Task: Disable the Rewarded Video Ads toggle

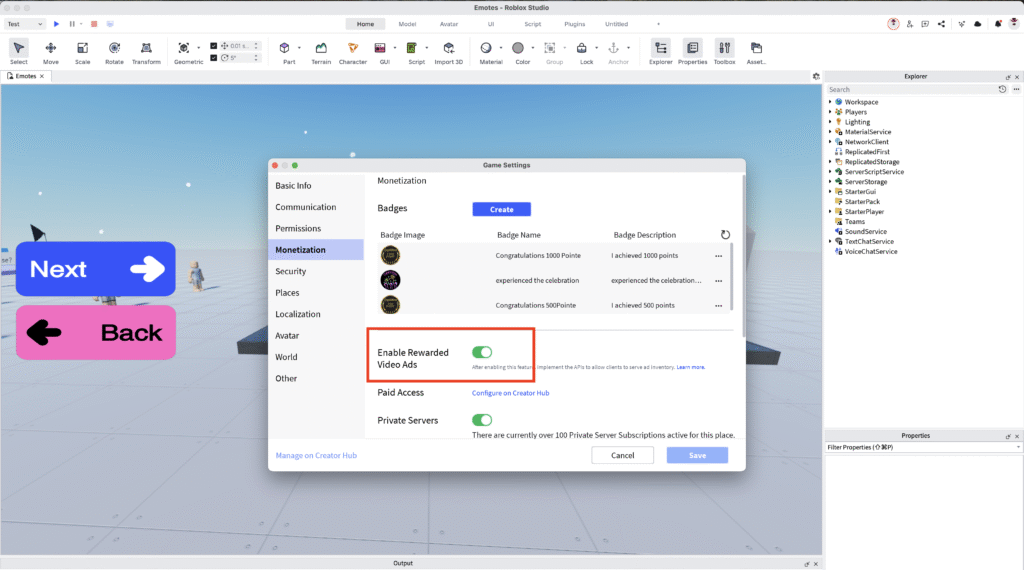Action: coord(482,352)
